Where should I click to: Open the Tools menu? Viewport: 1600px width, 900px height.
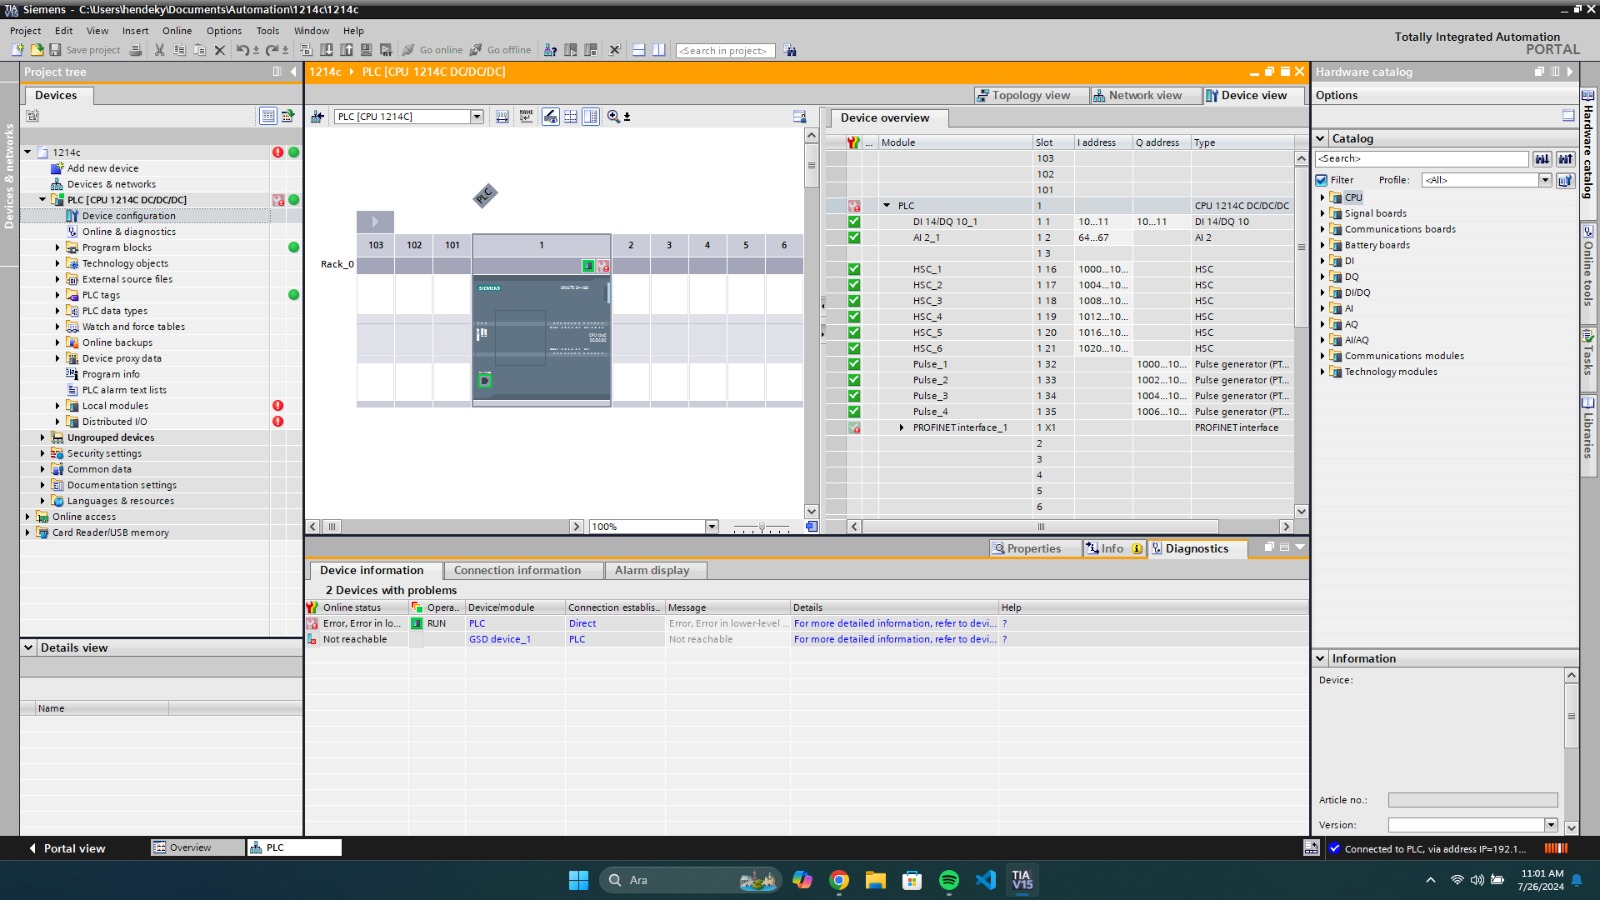(268, 31)
